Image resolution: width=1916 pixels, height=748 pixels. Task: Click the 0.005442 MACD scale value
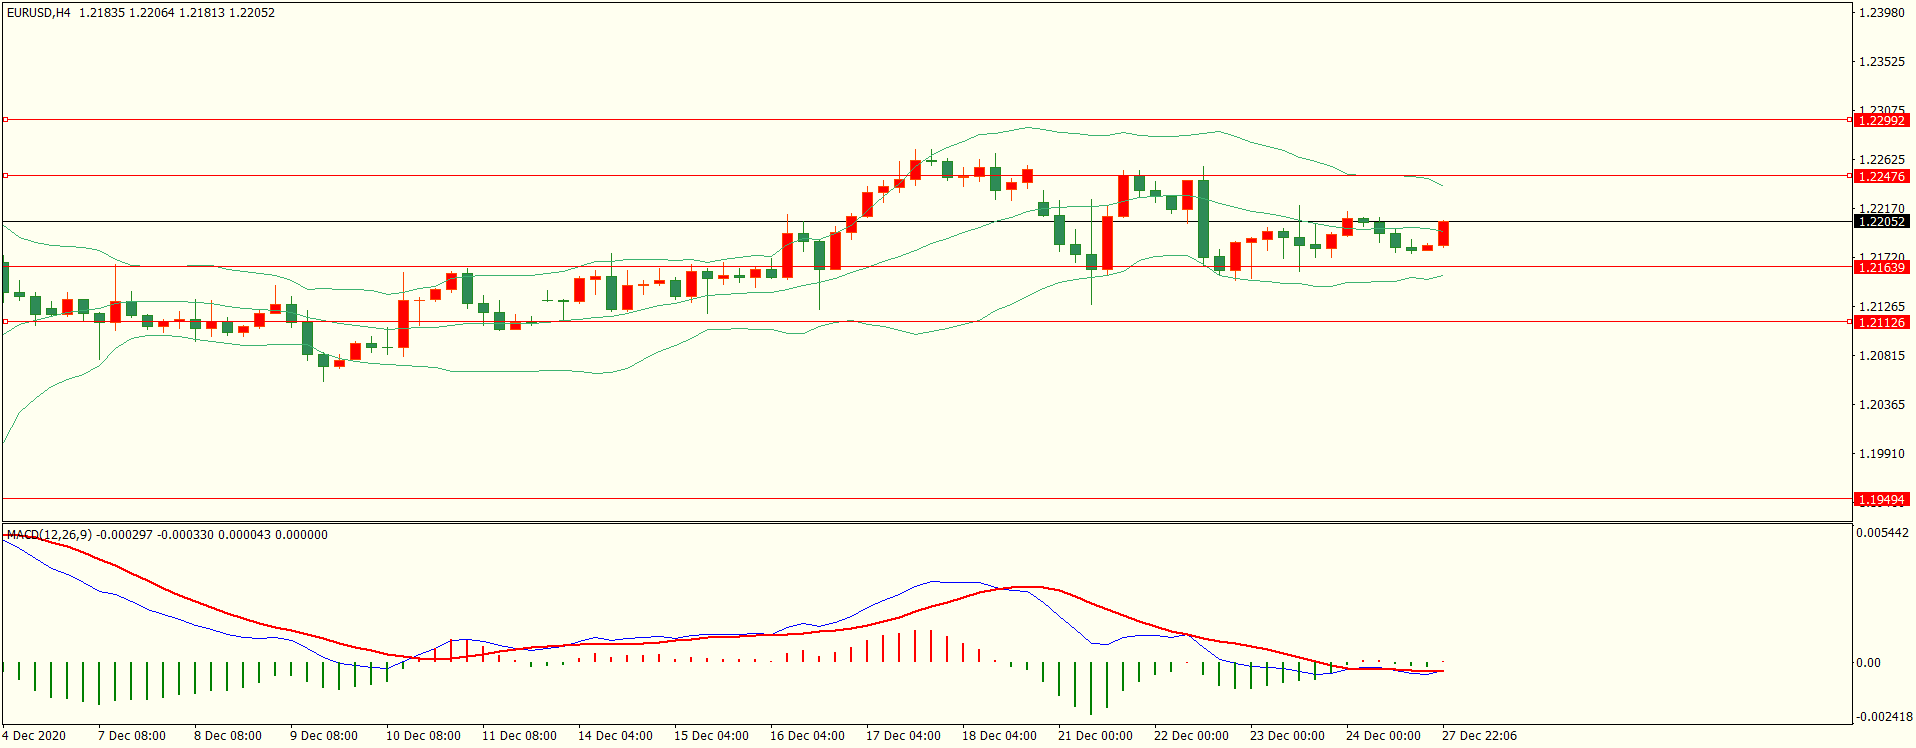click(x=1882, y=533)
